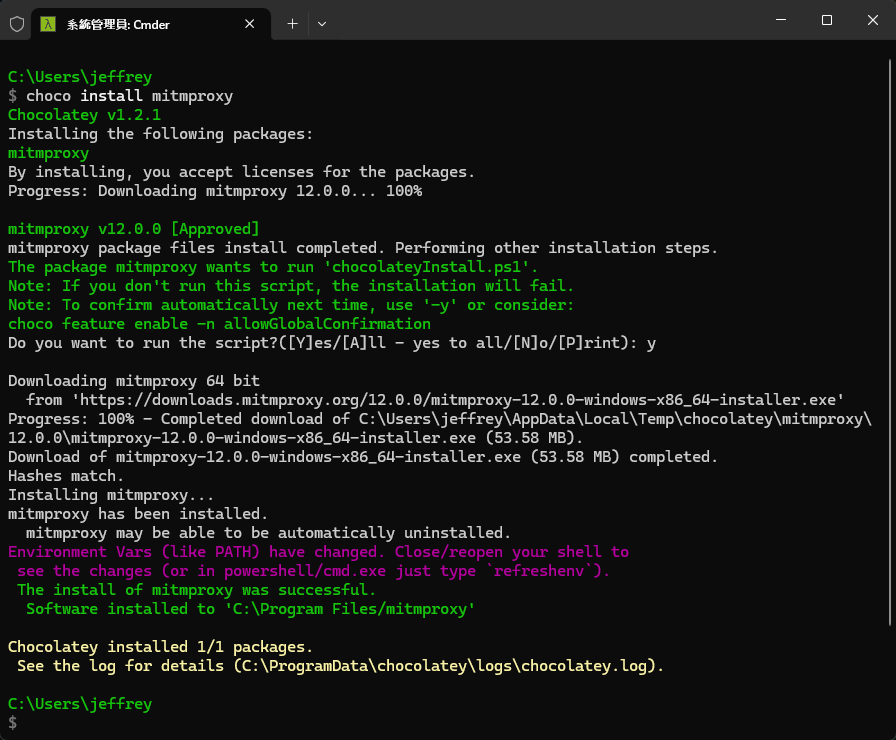Click the green lambda Cmder tab icon

point(48,24)
